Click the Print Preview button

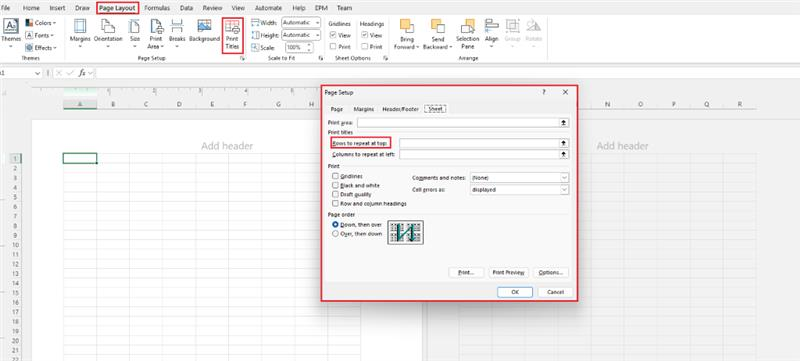[509, 273]
